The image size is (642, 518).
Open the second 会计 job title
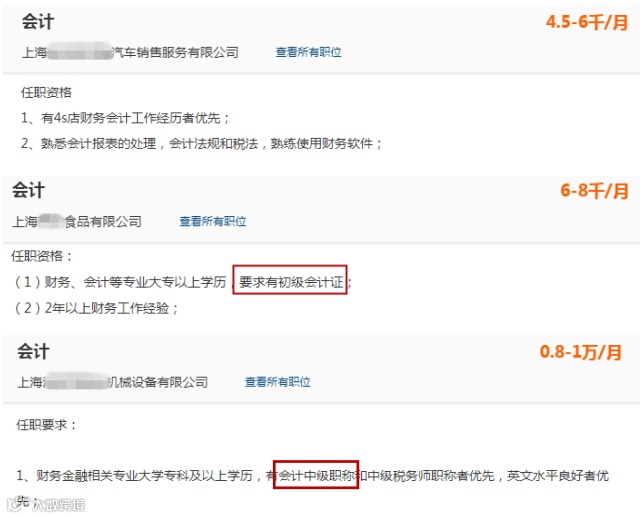click(28, 190)
